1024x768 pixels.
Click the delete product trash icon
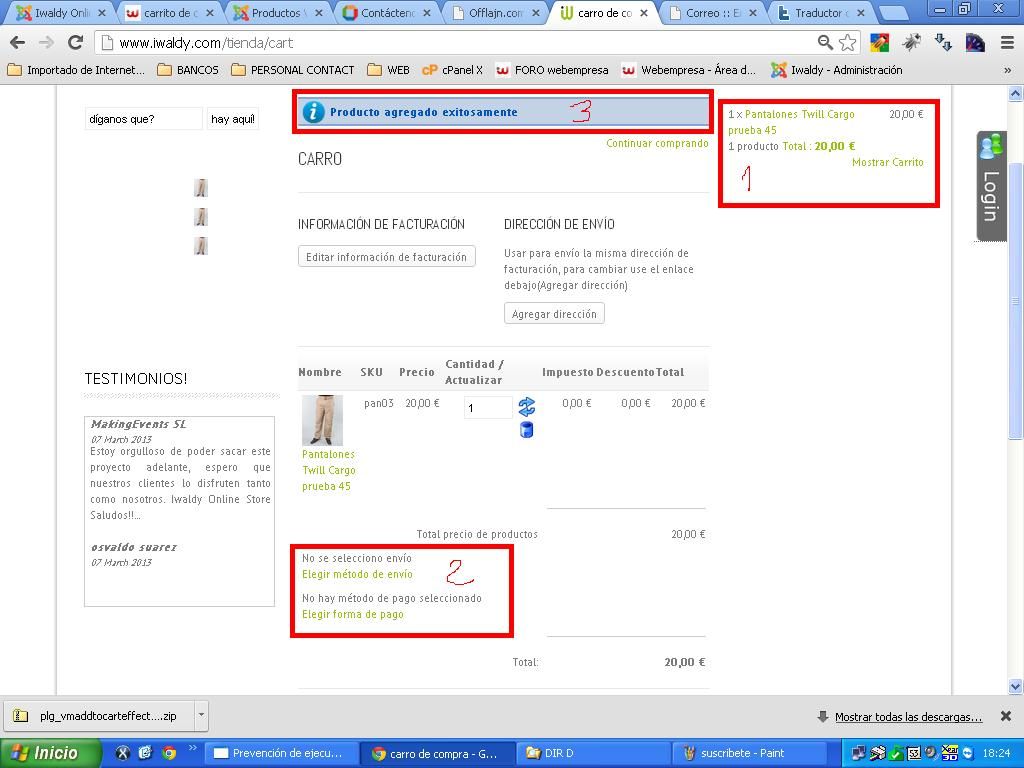[x=526, y=430]
